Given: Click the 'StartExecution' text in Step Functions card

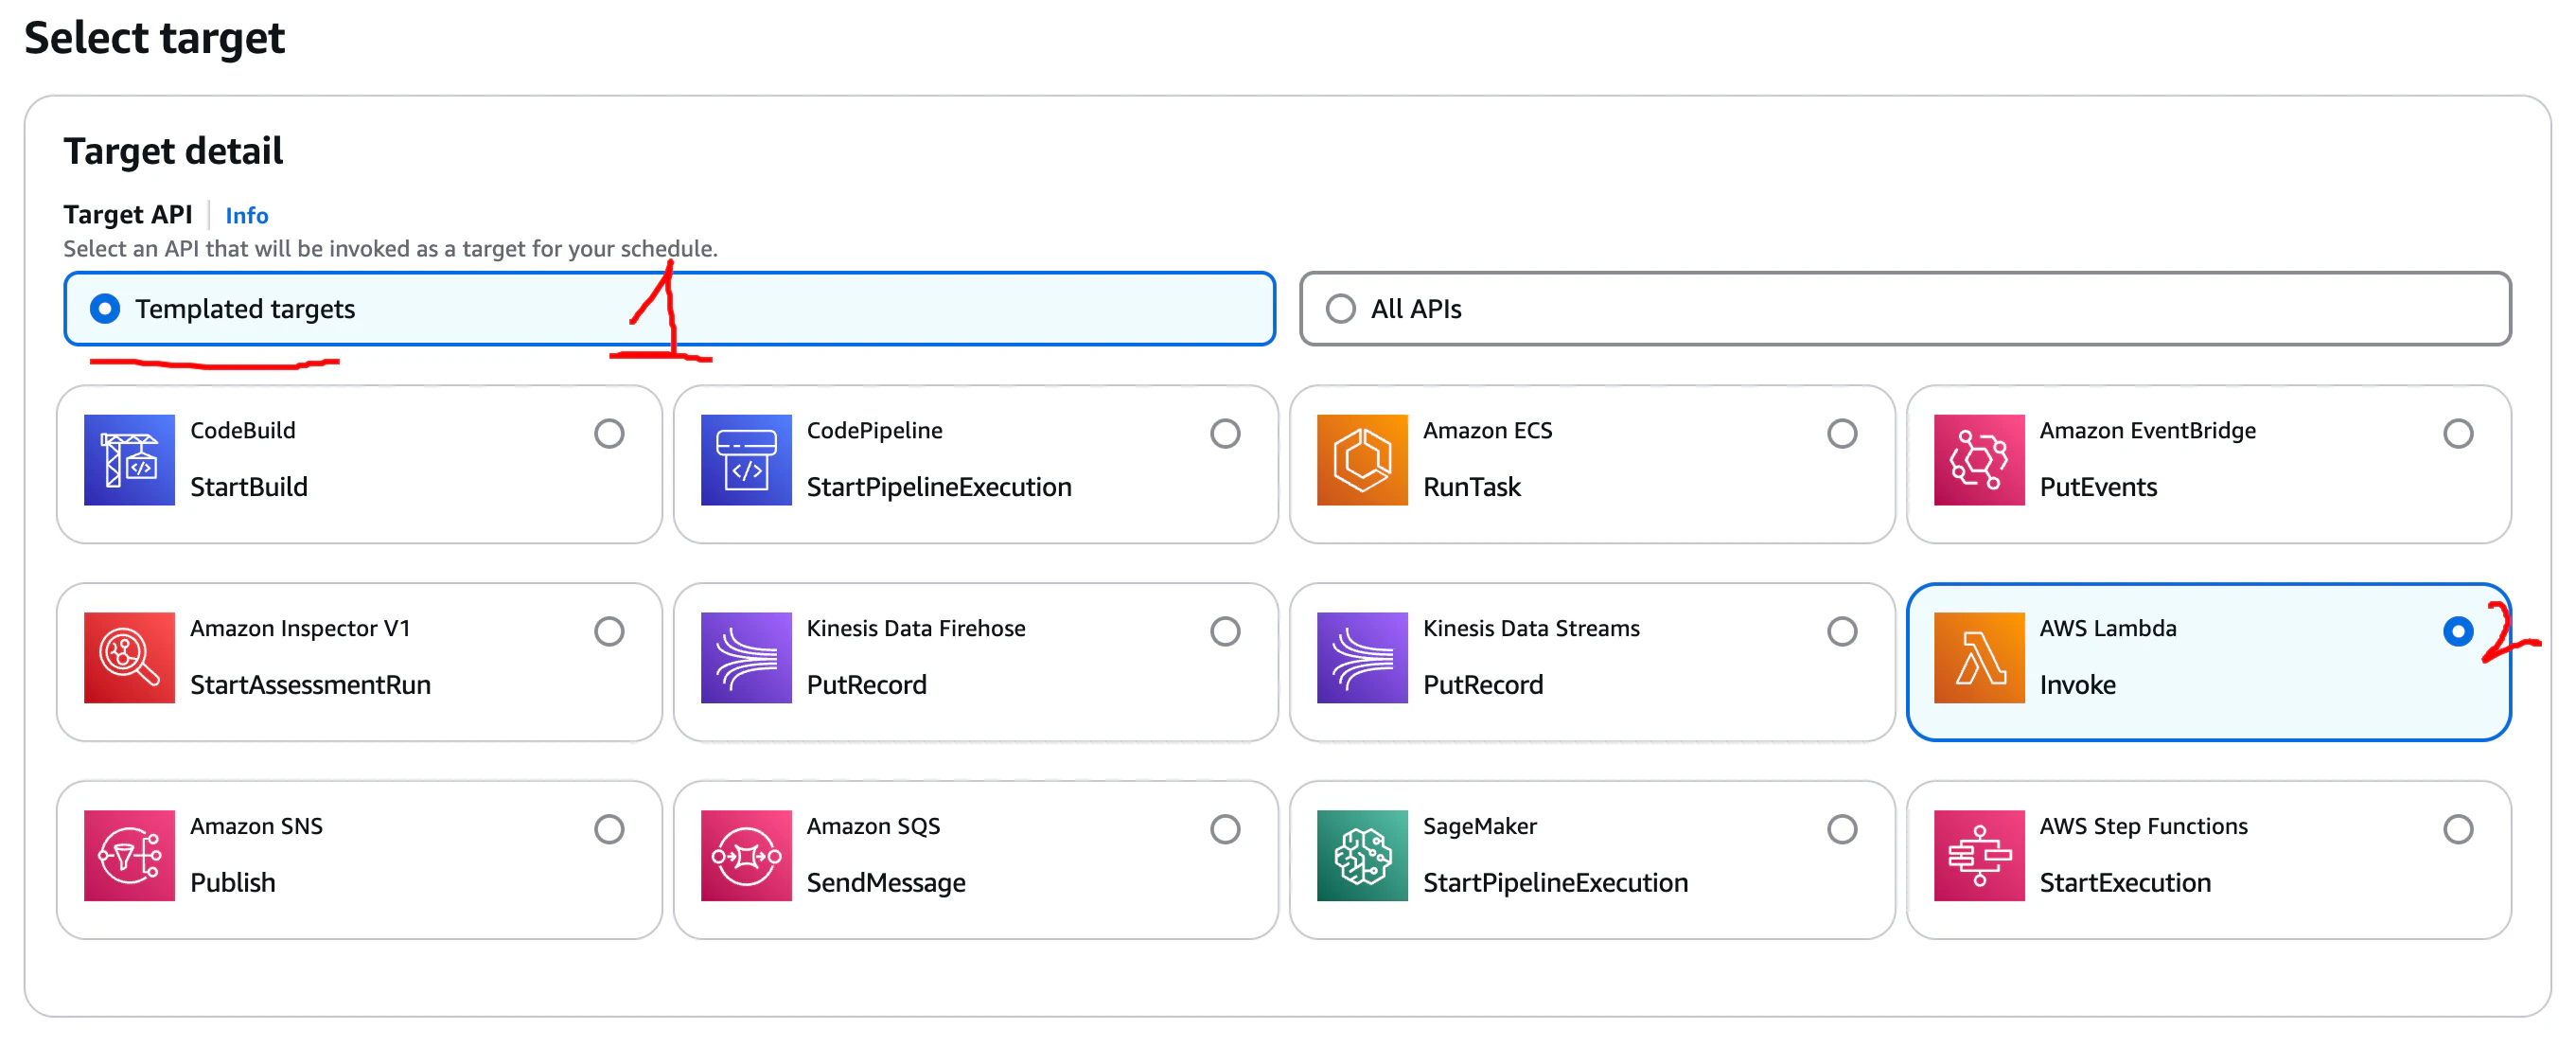Looking at the screenshot, I should point(2126,883).
